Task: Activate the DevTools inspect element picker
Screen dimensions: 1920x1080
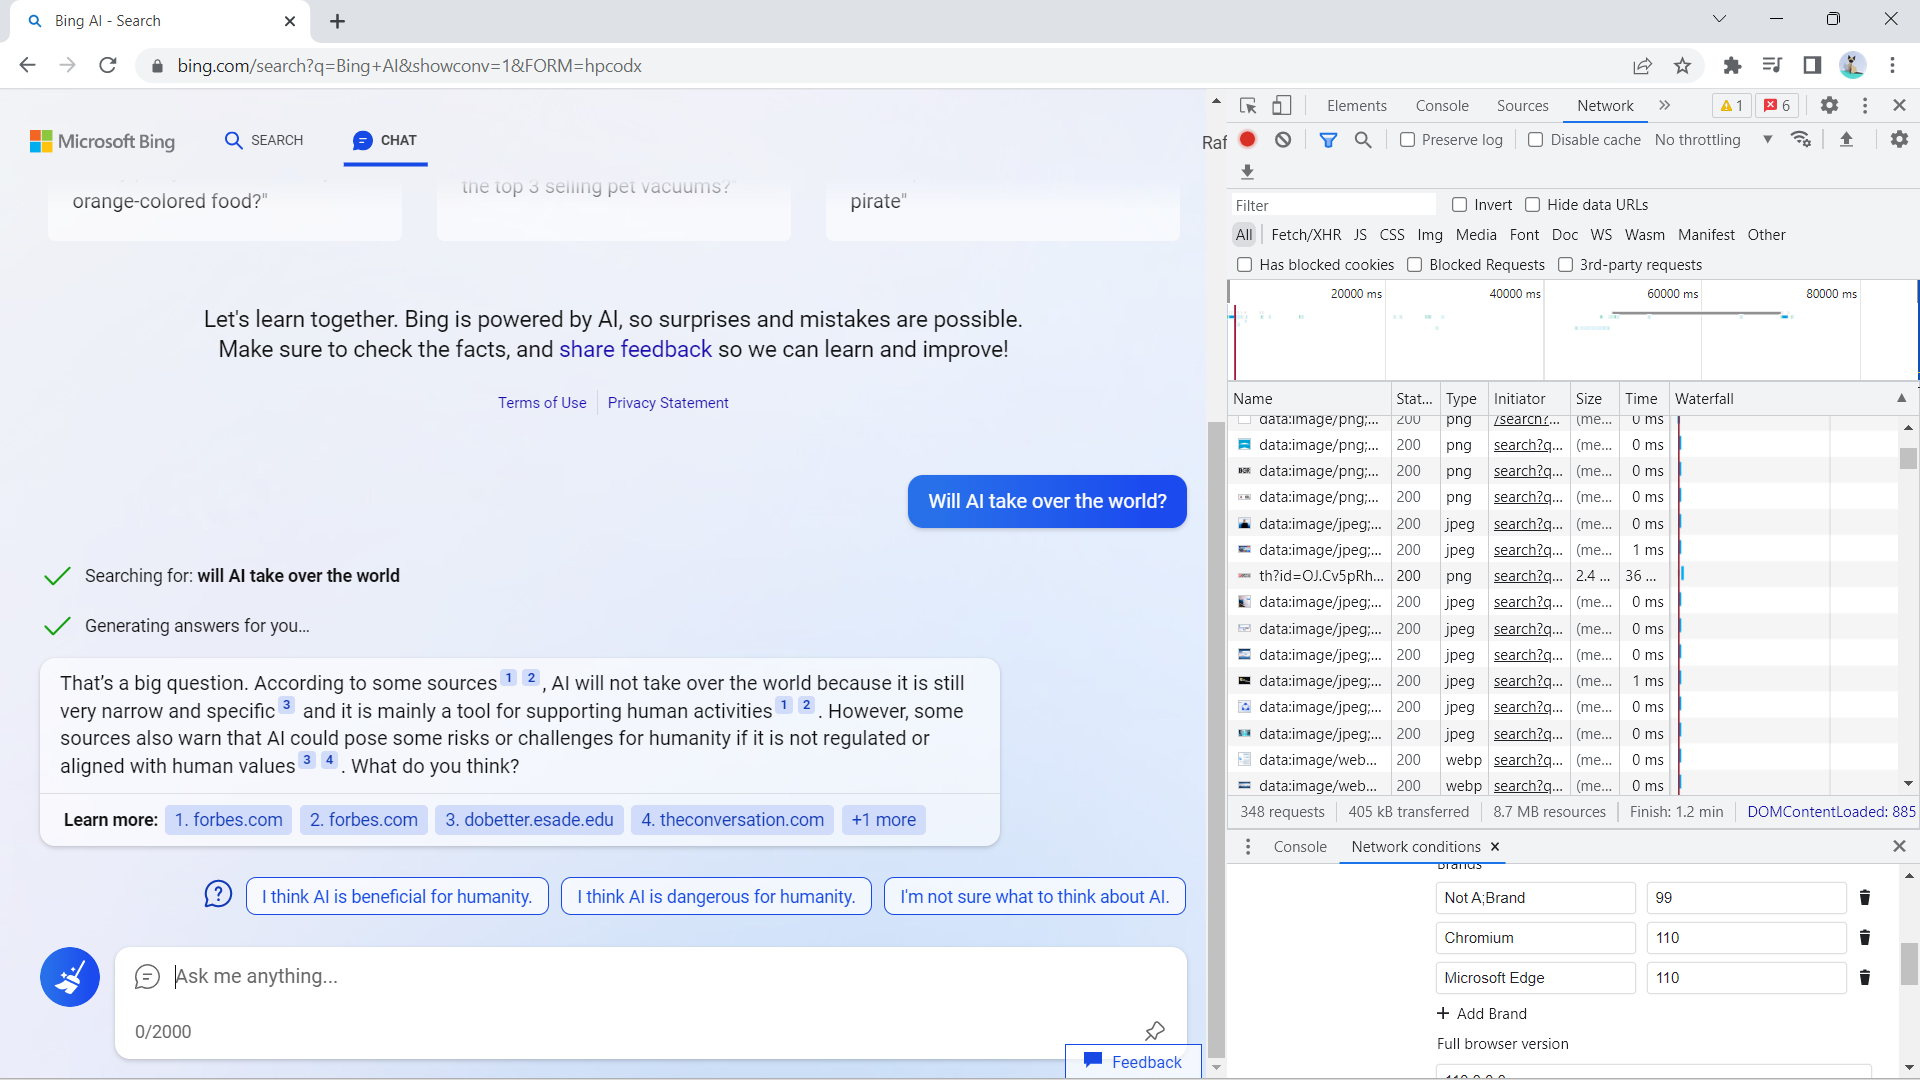Action: click(1248, 106)
